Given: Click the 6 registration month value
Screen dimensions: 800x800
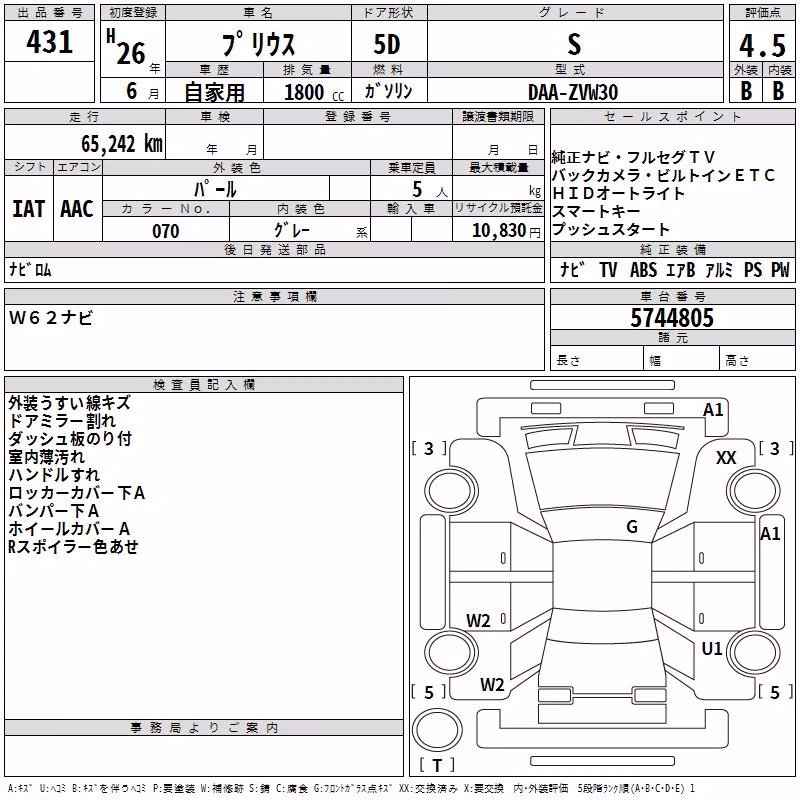Looking at the screenshot, I should (132, 91).
